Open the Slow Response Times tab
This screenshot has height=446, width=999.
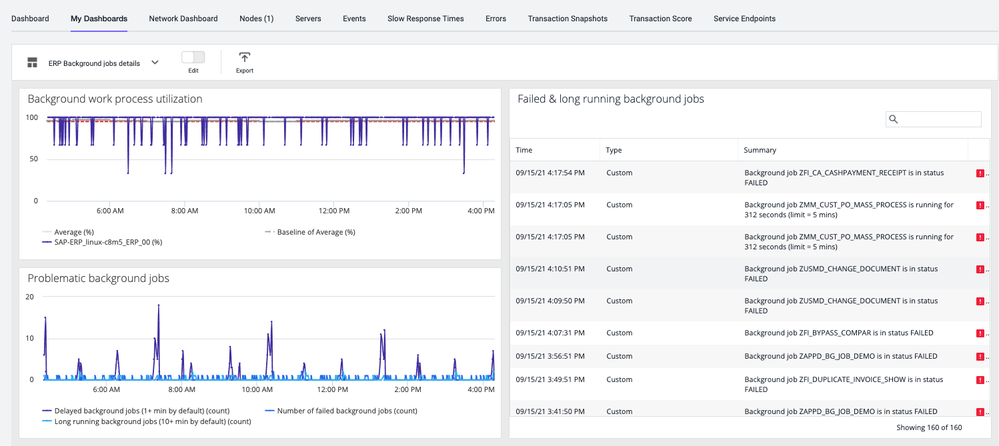tap(426, 18)
